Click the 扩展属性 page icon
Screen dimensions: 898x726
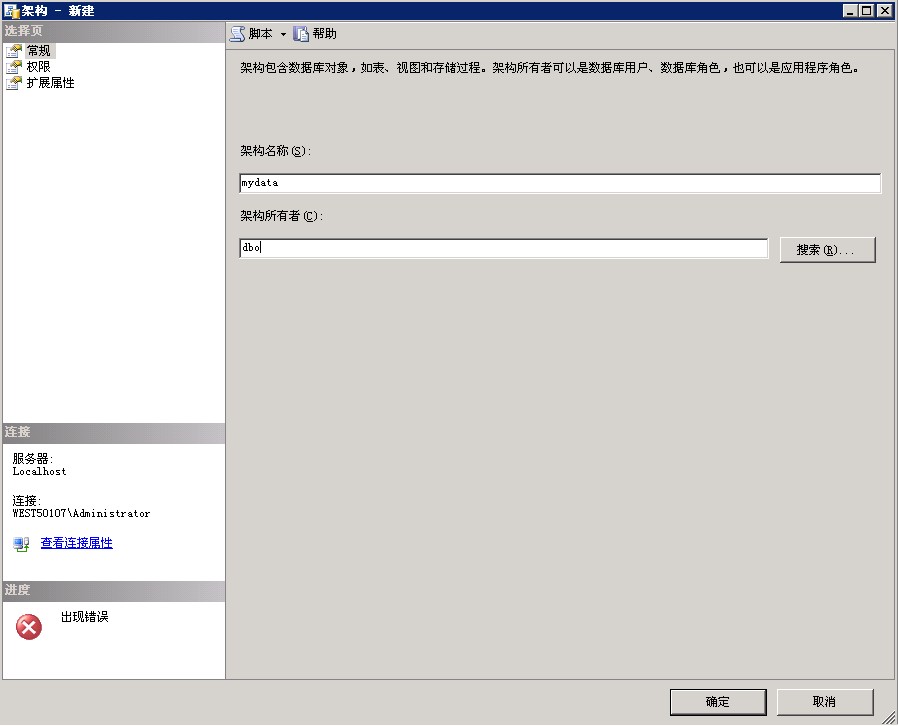tap(14, 83)
